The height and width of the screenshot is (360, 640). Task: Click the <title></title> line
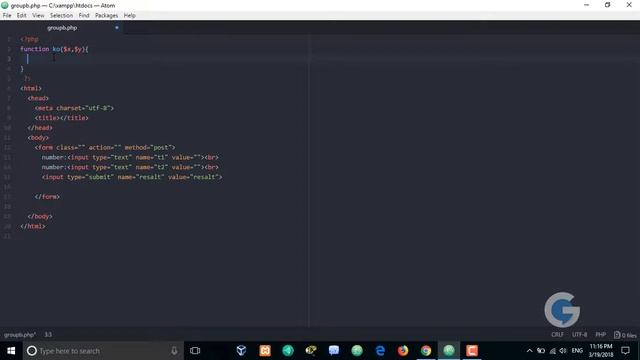tap(62, 118)
